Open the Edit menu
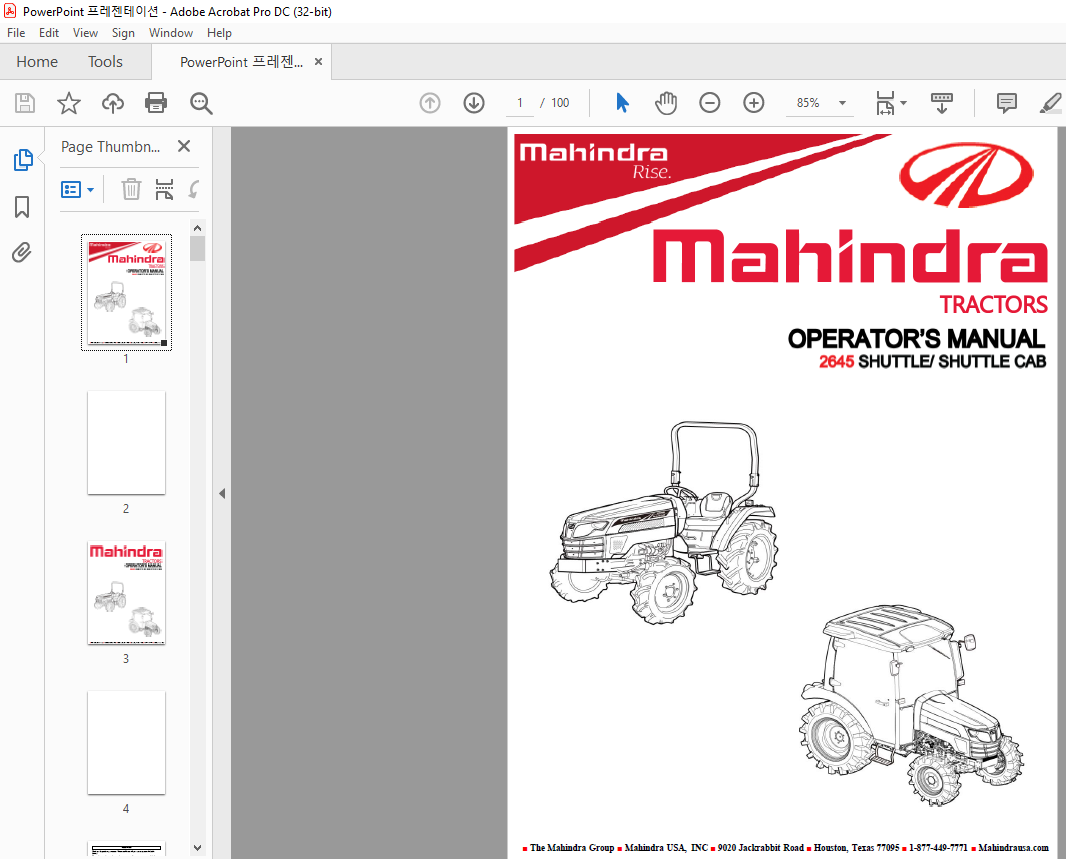Image resolution: width=1066 pixels, height=859 pixels. click(x=48, y=33)
